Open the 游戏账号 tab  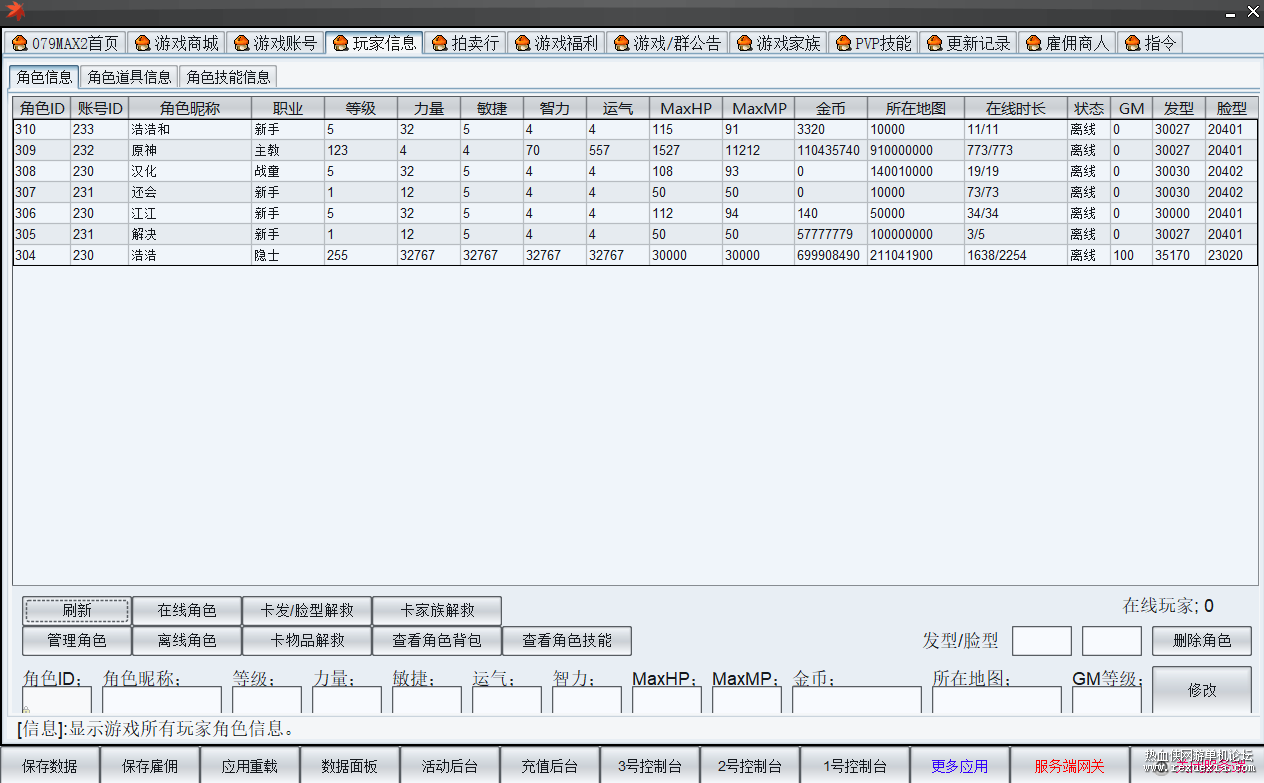click(275, 43)
